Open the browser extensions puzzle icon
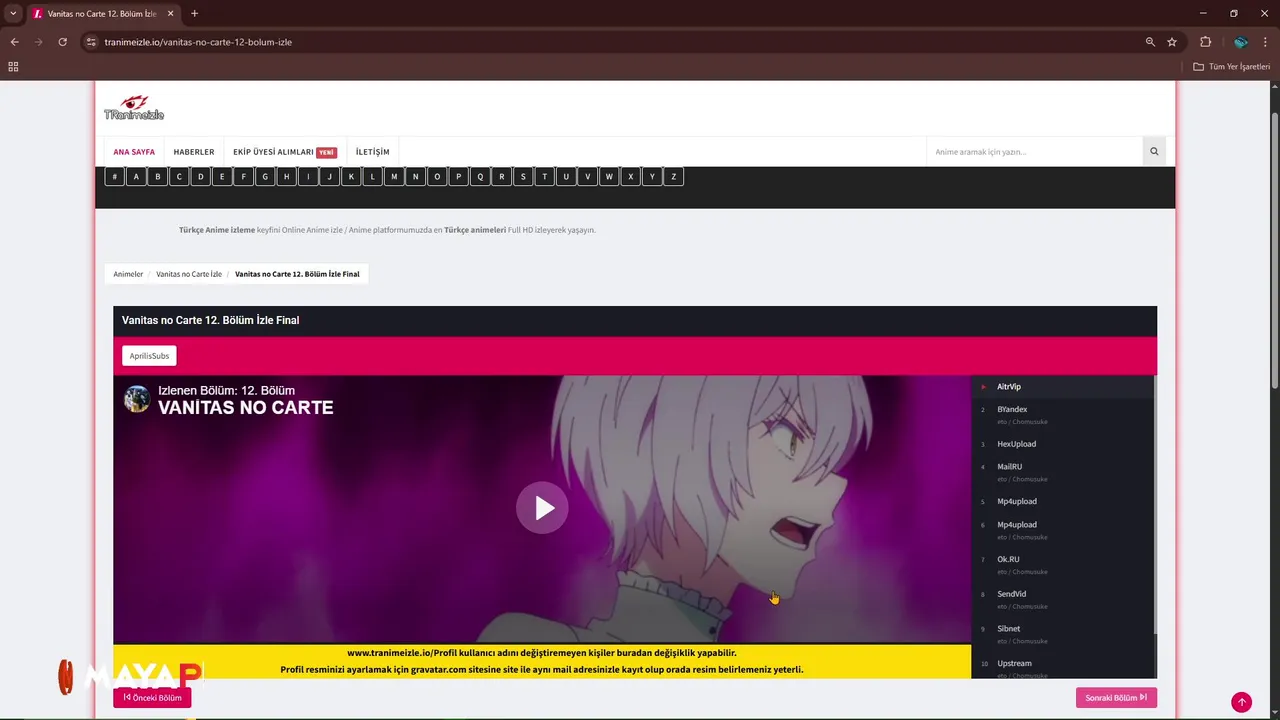Screen dimensions: 1280x720 pos(1205,42)
